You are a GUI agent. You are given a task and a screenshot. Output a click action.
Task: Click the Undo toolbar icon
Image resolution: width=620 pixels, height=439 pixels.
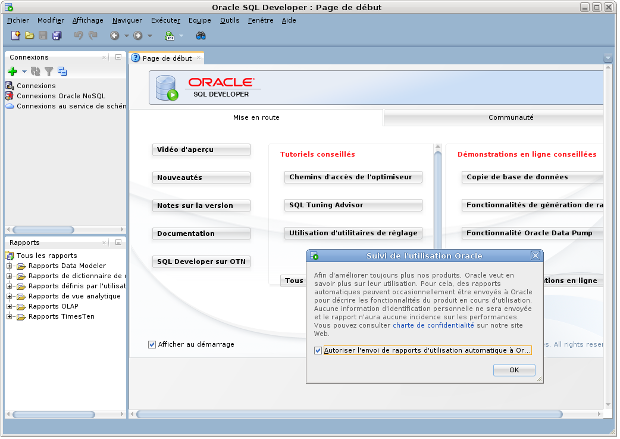pos(79,36)
